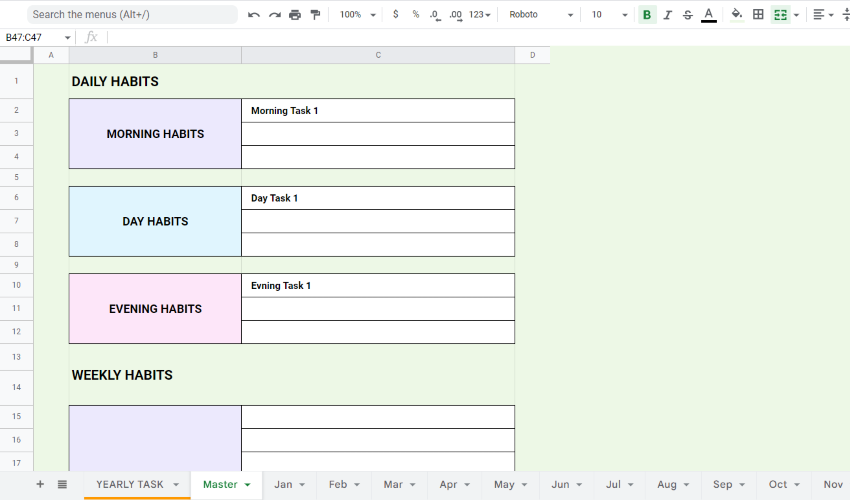
Task: Open Master tab options arrow
Action: (248, 485)
